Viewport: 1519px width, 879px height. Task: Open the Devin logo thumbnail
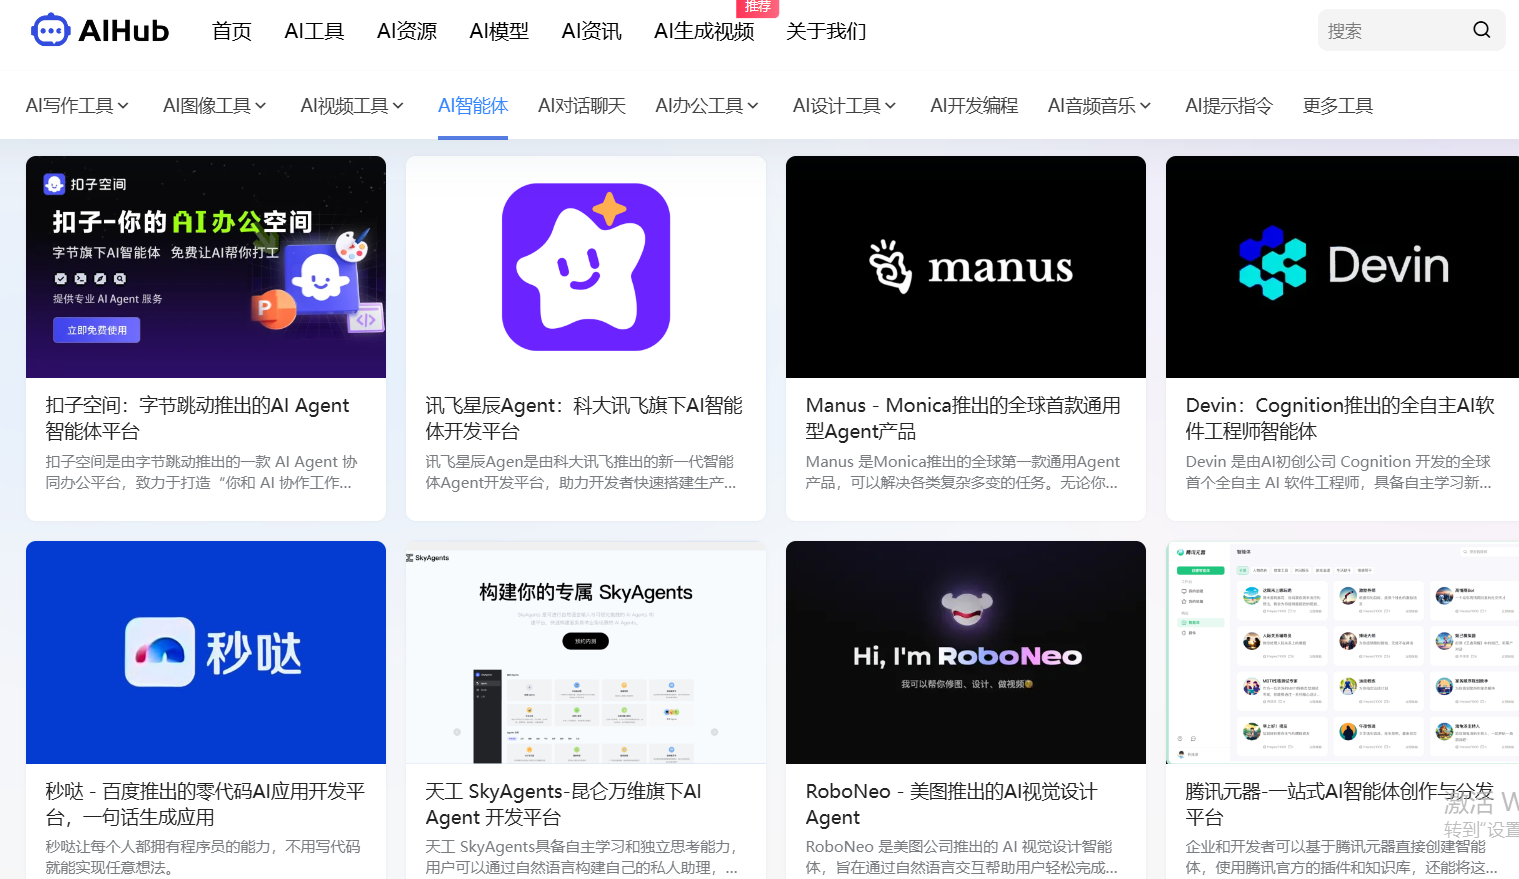[1342, 267]
